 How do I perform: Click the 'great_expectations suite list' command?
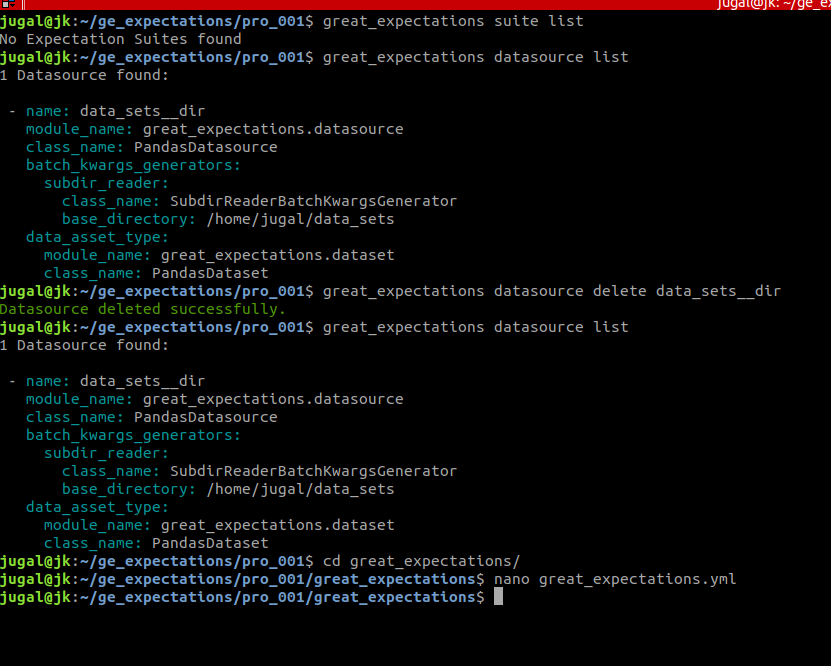453,21
